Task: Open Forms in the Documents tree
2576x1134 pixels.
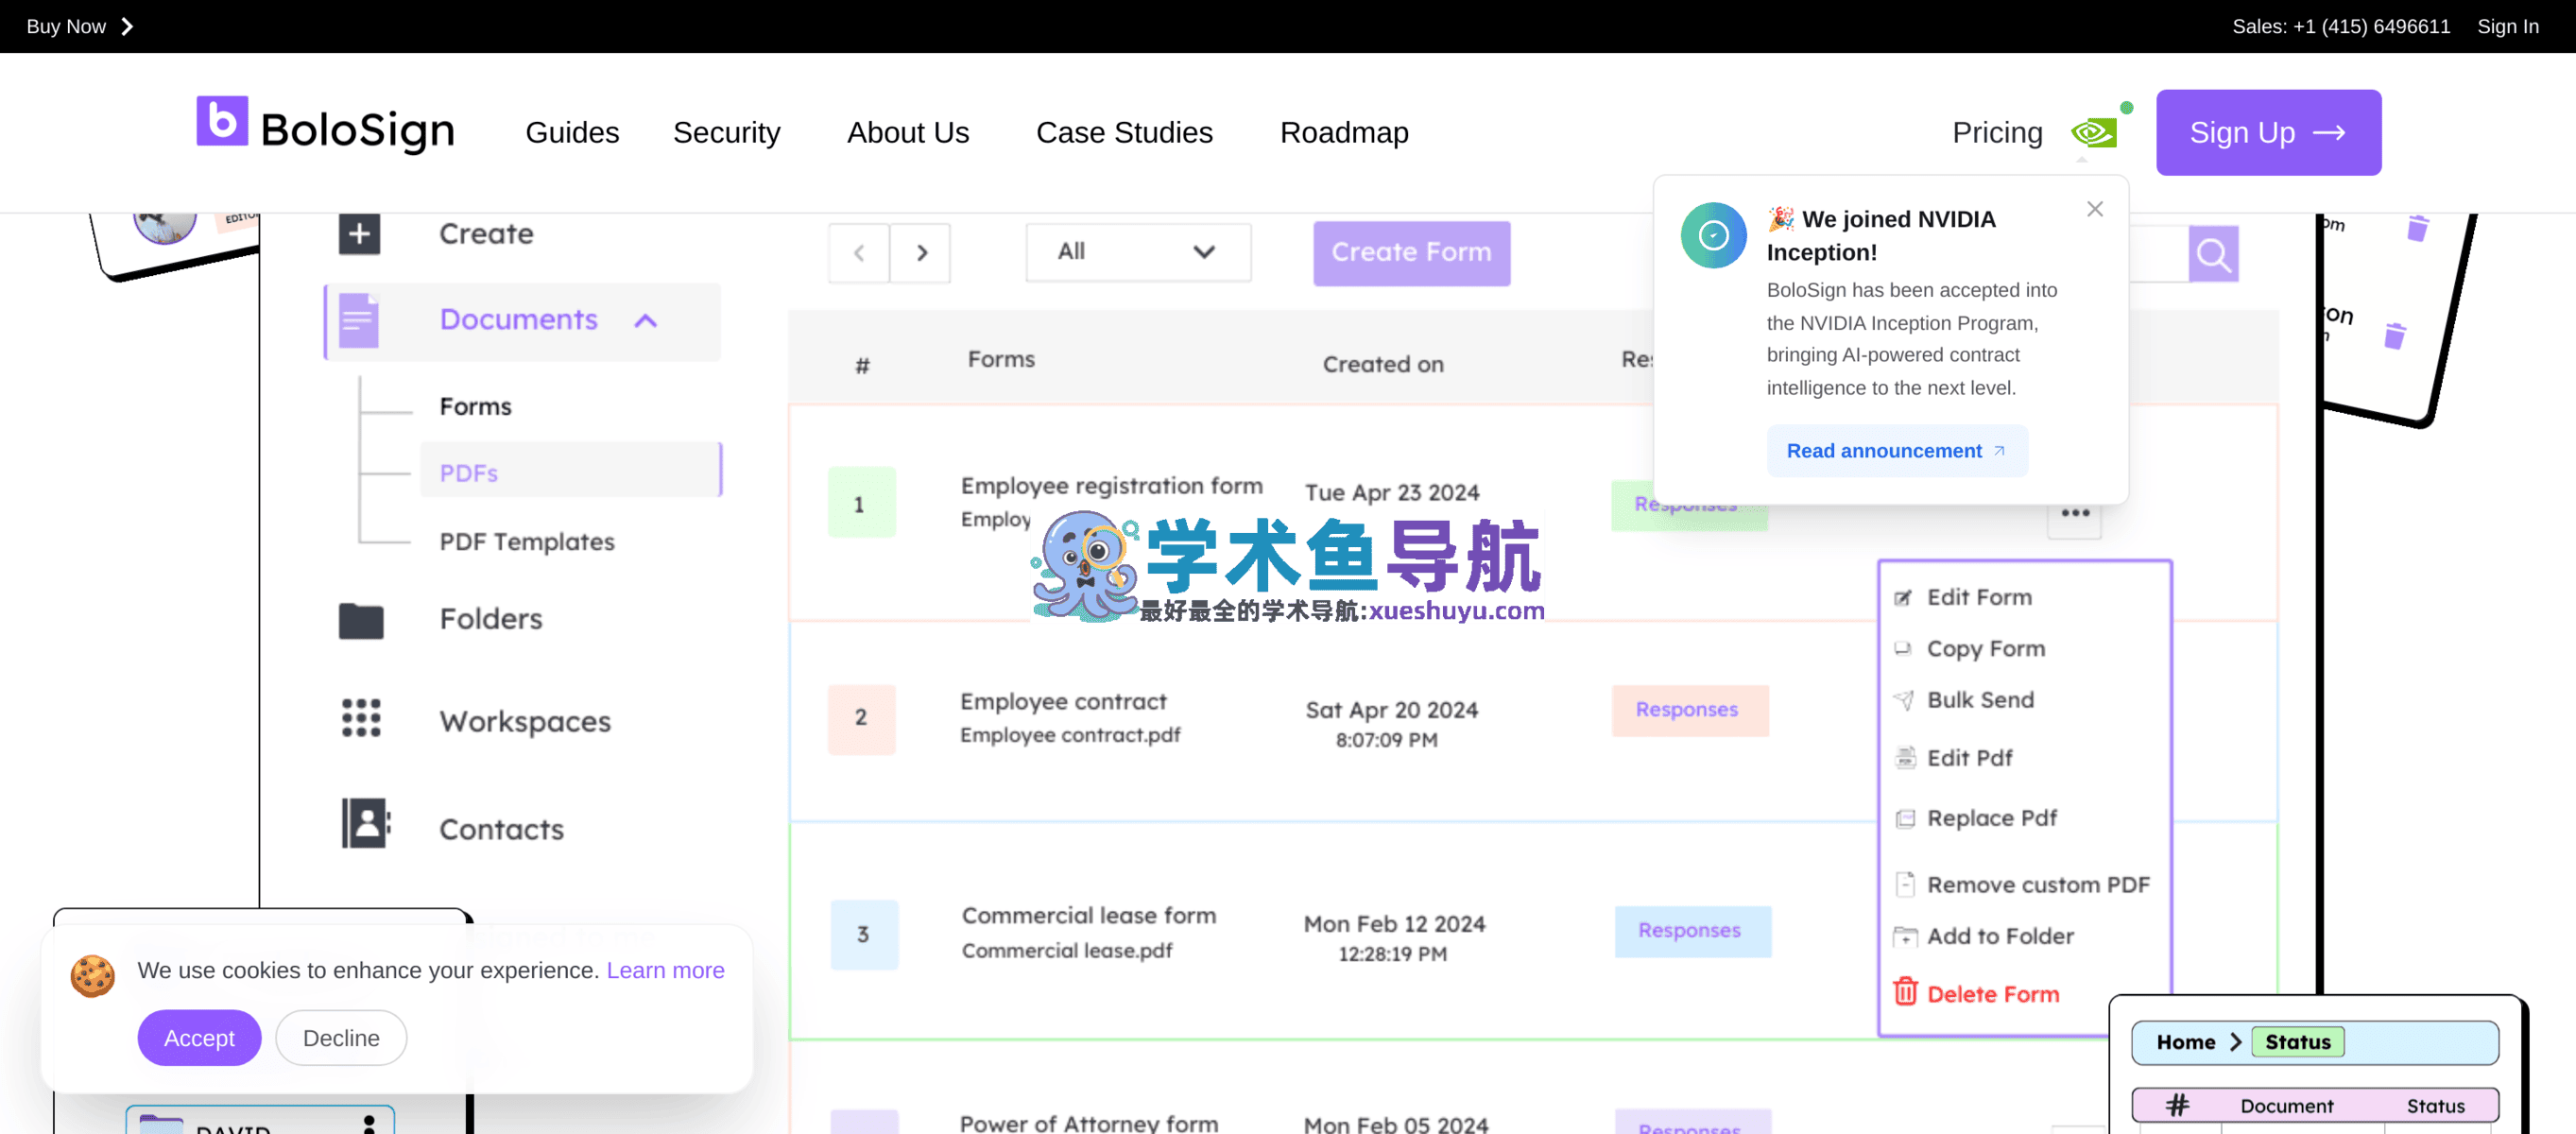Action: [x=475, y=406]
